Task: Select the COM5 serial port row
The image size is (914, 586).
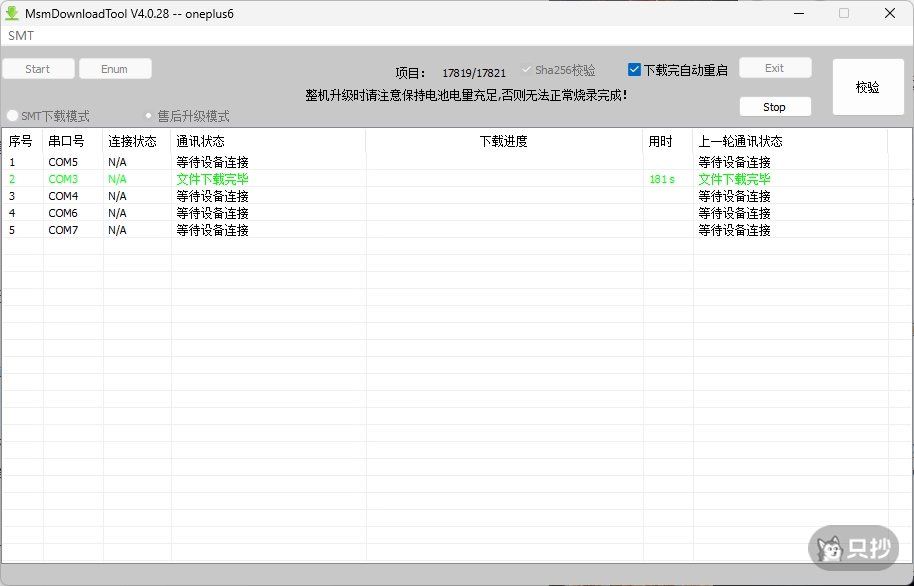Action: tap(63, 161)
